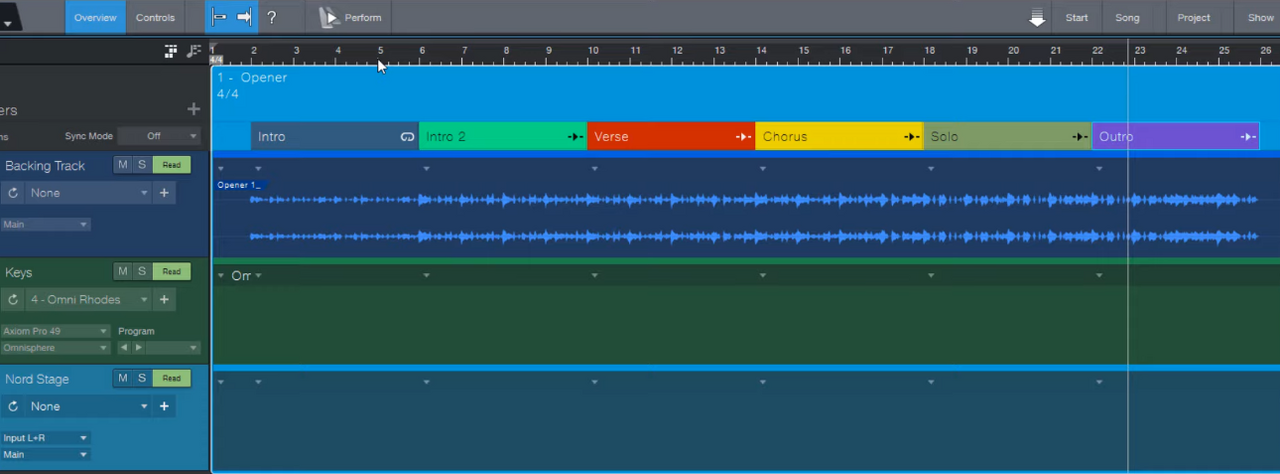Click the reload icon on the Keys player
The height and width of the screenshot is (474, 1280).
point(13,300)
